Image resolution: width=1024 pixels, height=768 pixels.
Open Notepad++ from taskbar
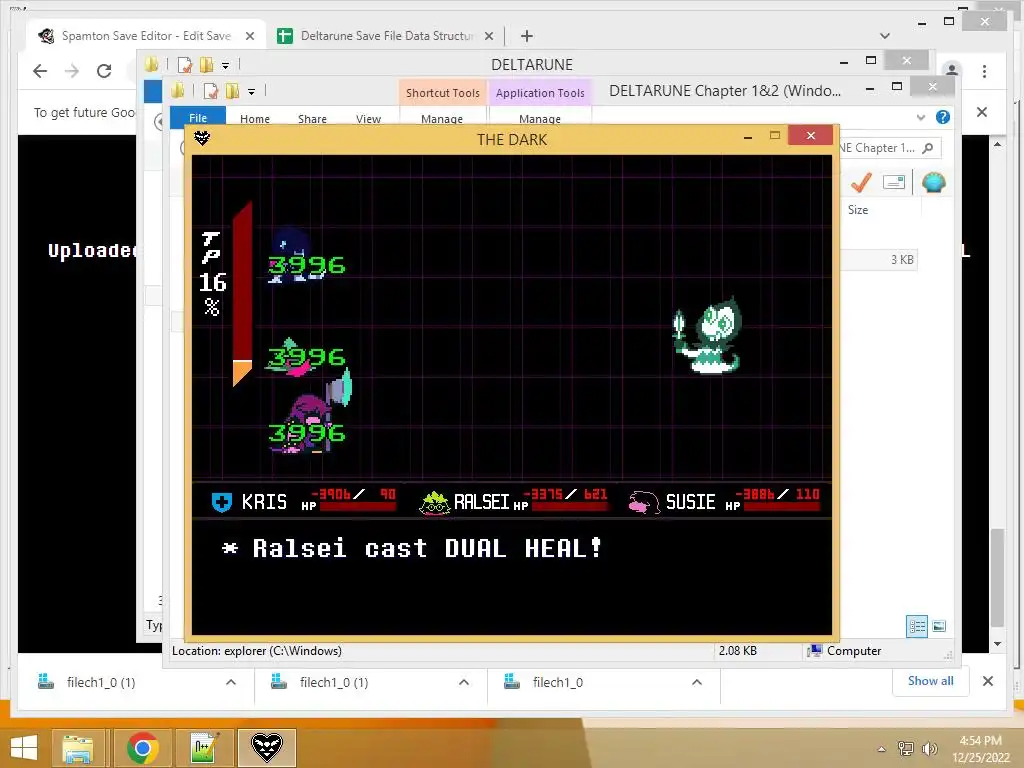click(x=205, y=748)
